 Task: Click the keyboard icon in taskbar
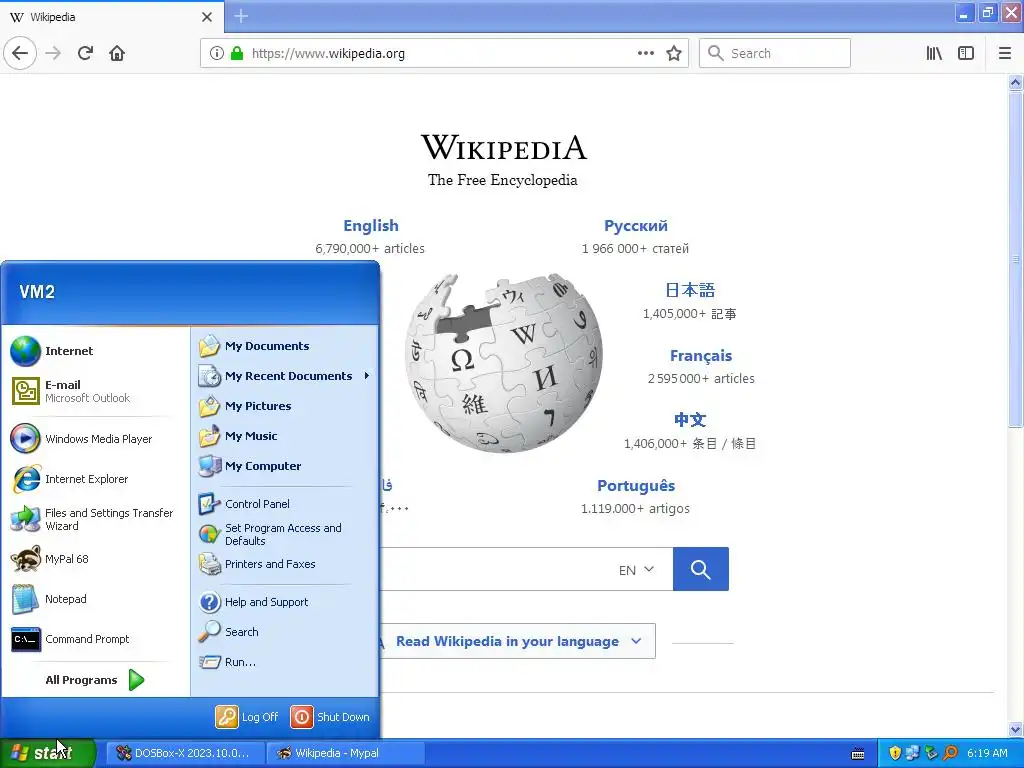pyautogui.click(x=858, y=754)
